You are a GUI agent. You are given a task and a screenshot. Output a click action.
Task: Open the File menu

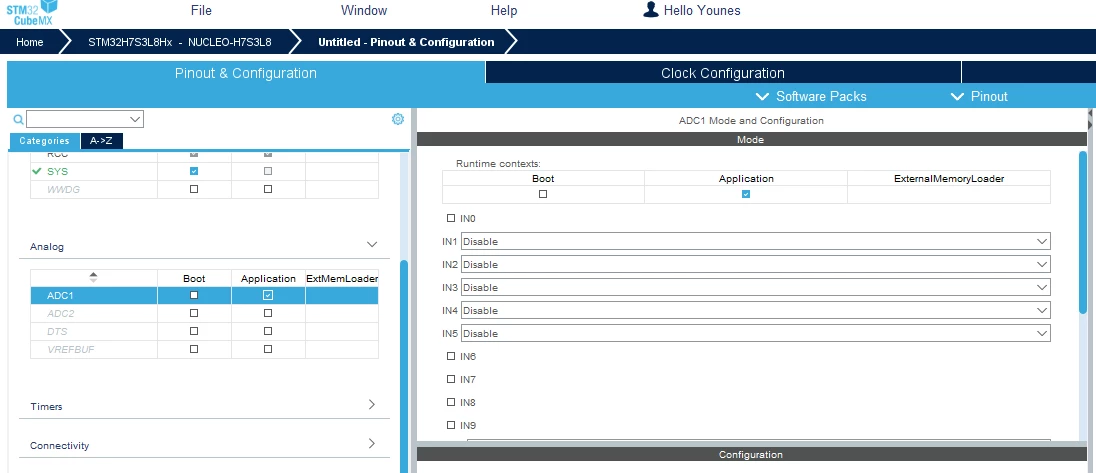pos(201,10)
